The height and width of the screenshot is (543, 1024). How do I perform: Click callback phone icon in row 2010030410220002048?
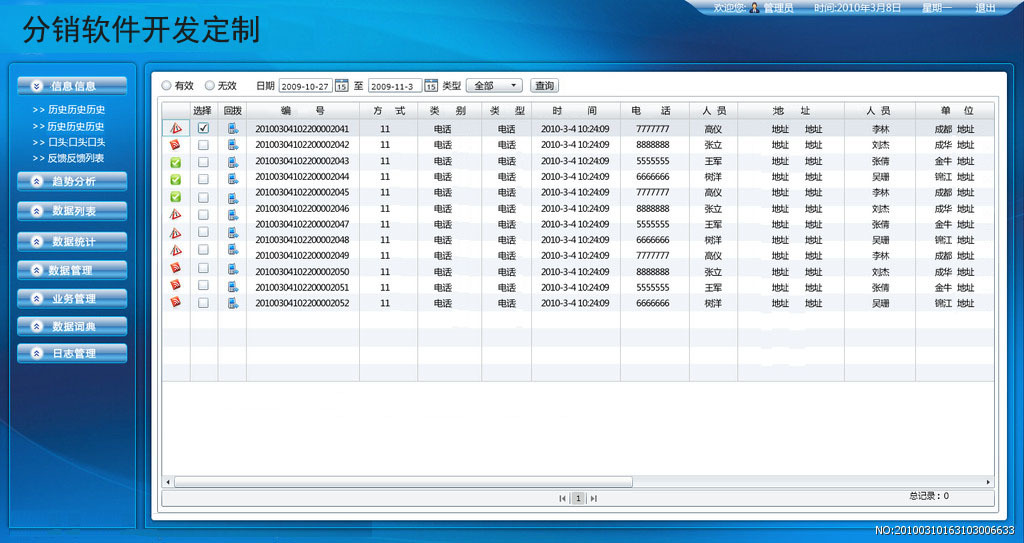(232, 250)
